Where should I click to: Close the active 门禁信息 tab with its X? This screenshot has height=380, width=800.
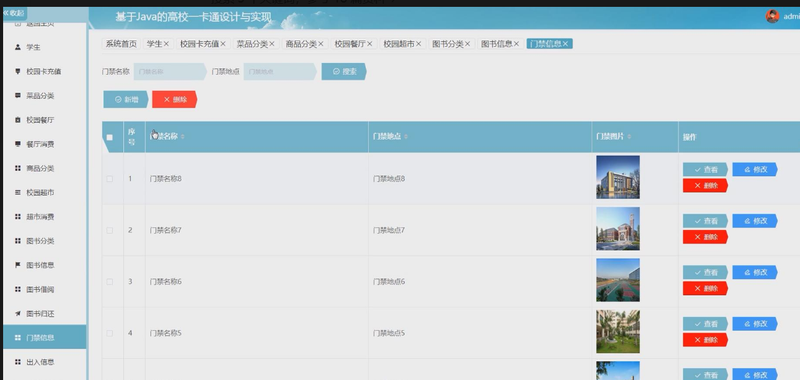coord(565,44)
